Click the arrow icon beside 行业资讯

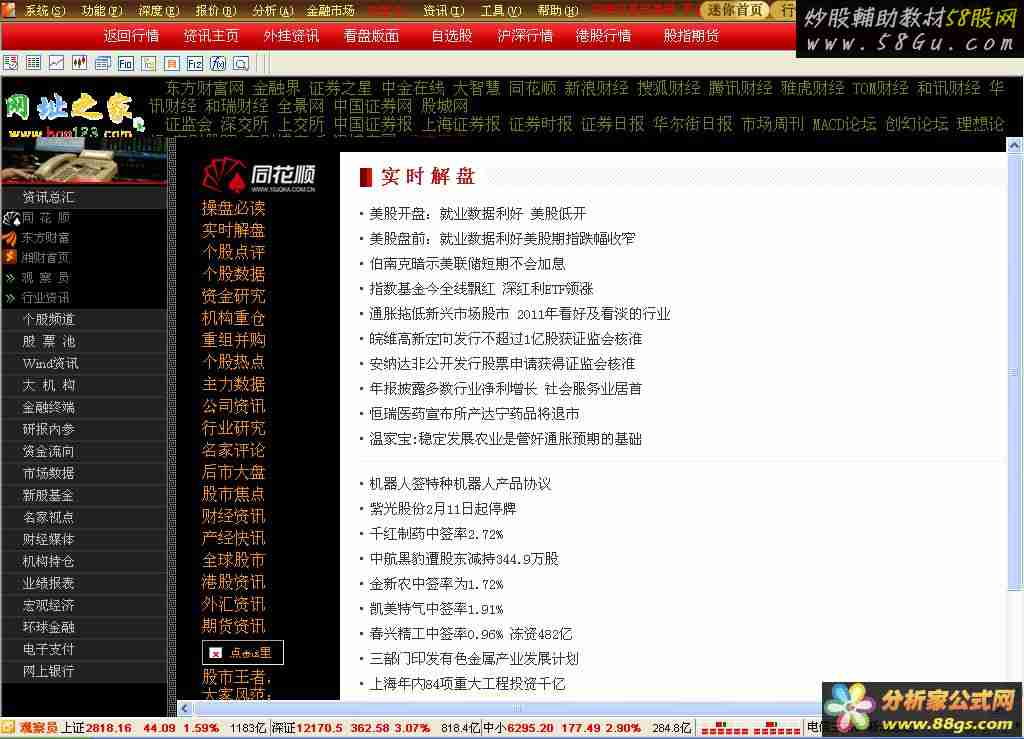10,298
